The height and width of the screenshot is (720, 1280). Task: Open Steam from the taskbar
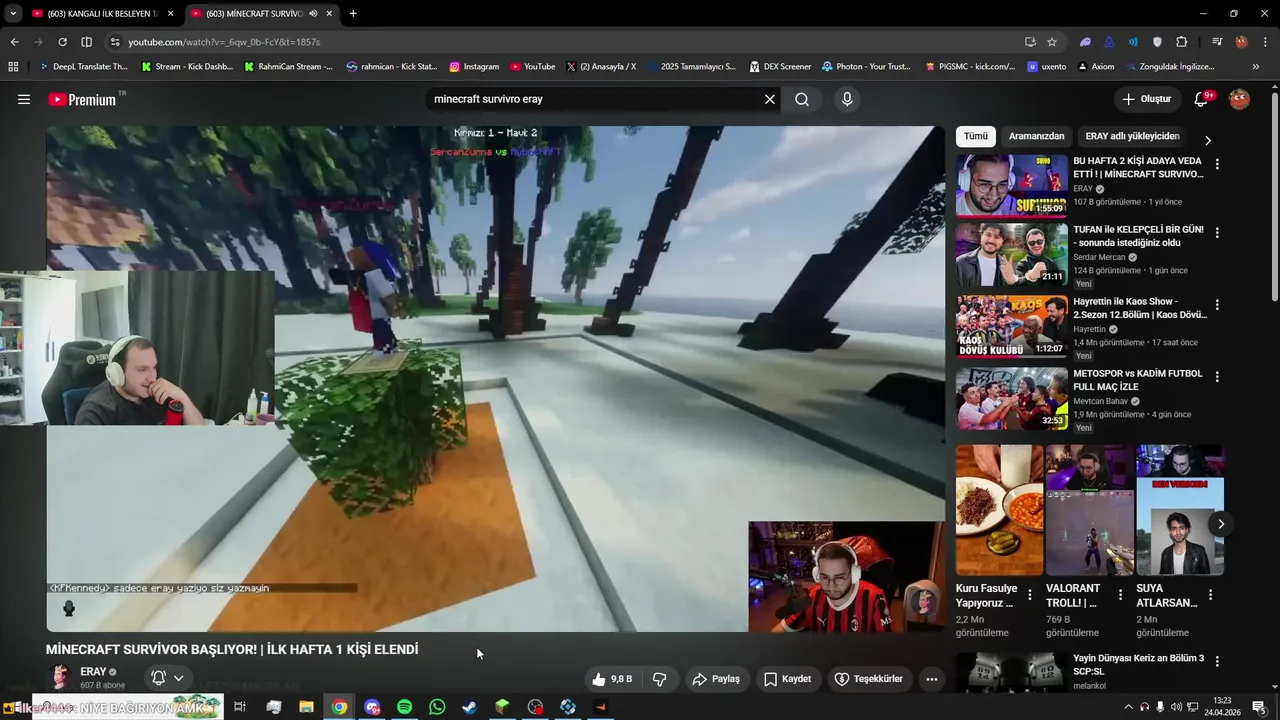tap(469, 707)
